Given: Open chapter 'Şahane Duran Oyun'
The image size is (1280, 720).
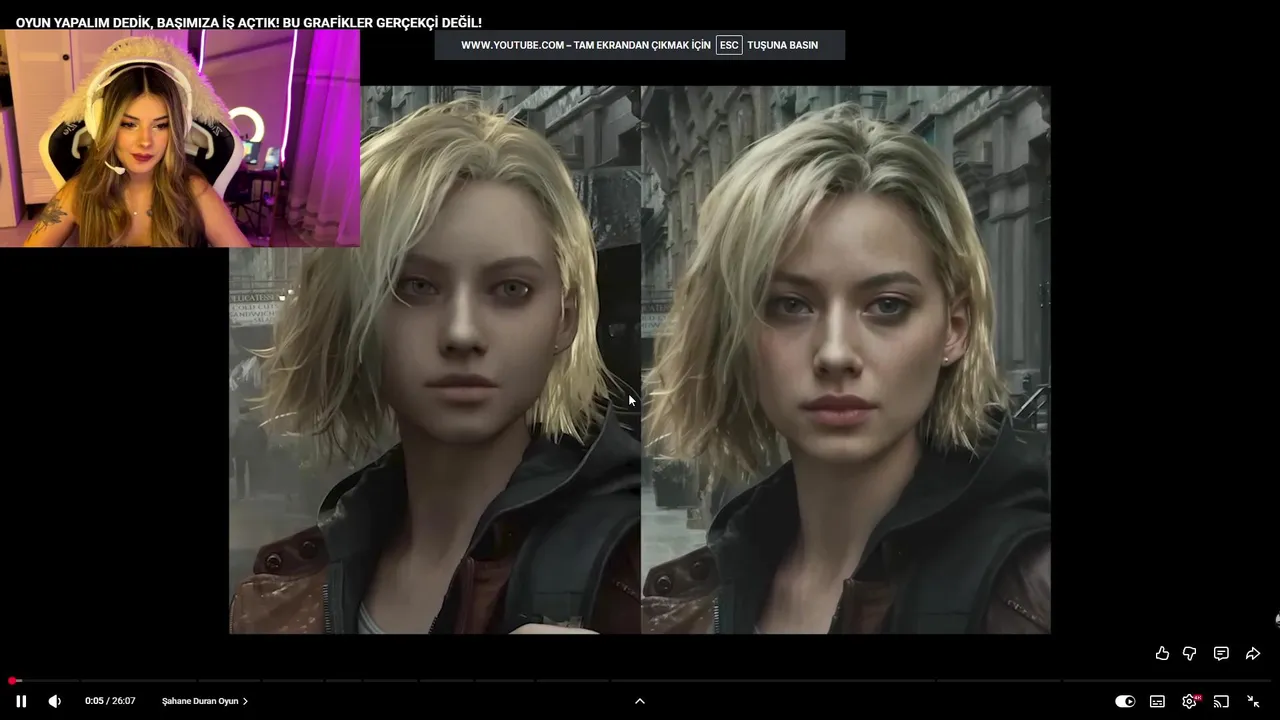Looking at the screenshot, I should (x=205, y=701).
